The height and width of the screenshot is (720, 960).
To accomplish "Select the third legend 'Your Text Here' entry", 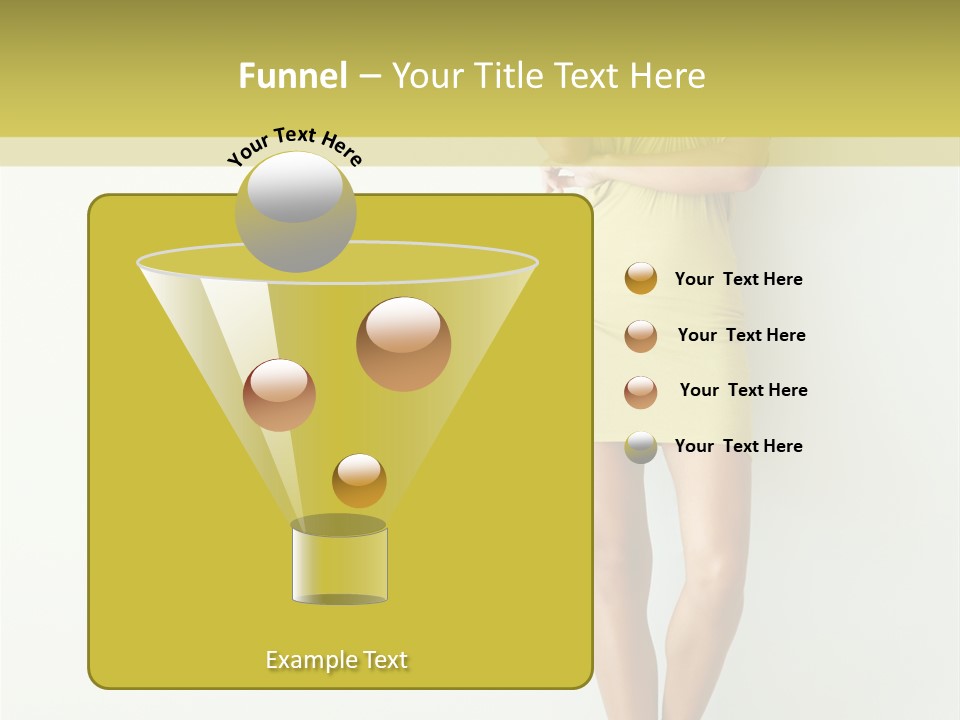I will pyautogui.click(x=743, y=390).
